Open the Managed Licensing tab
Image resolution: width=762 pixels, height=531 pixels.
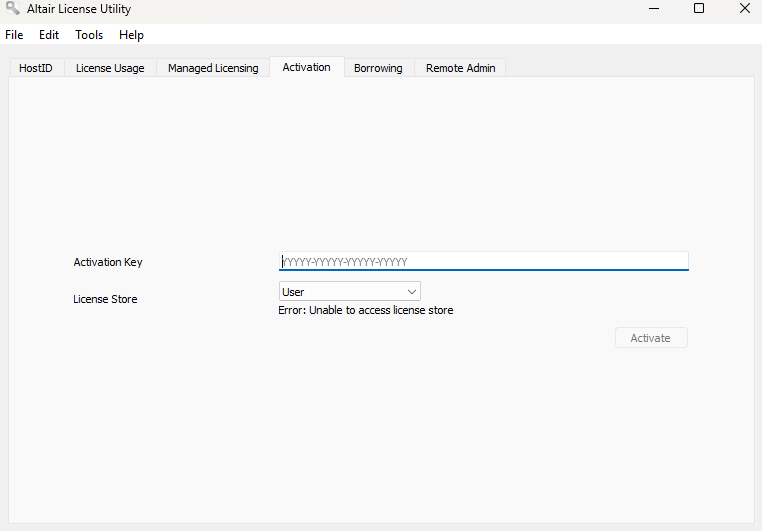click(x=213, y=68)
